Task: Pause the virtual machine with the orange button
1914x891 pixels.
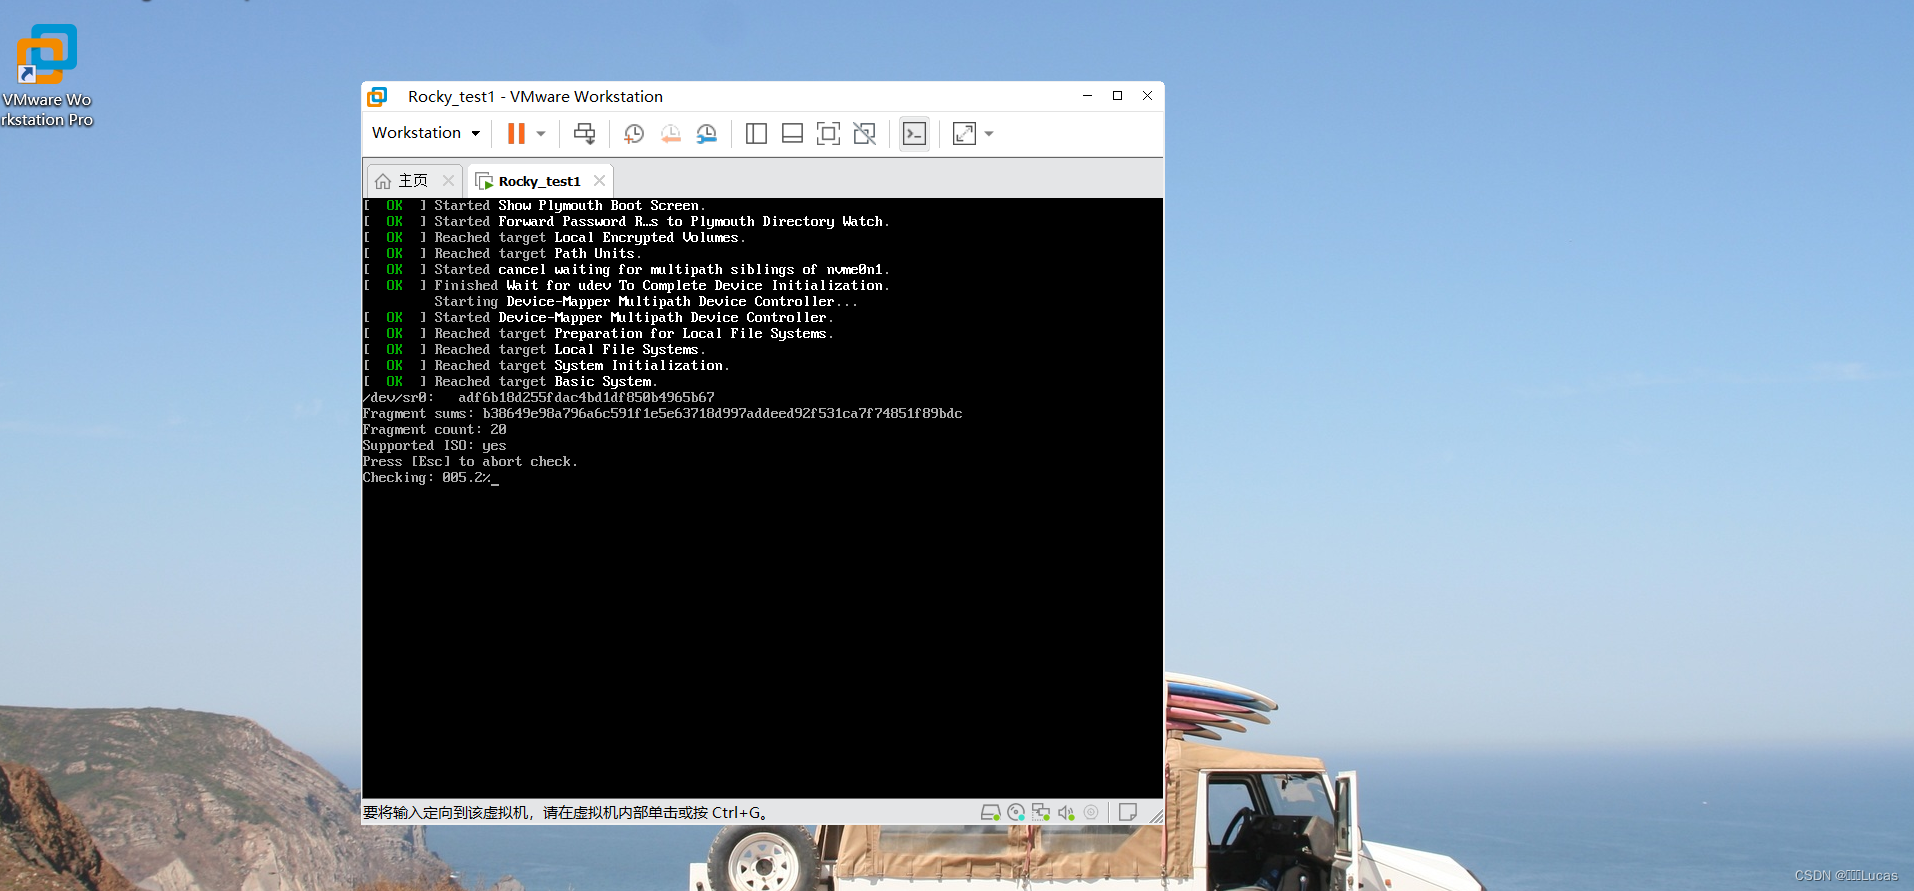Action: (516, 133)
